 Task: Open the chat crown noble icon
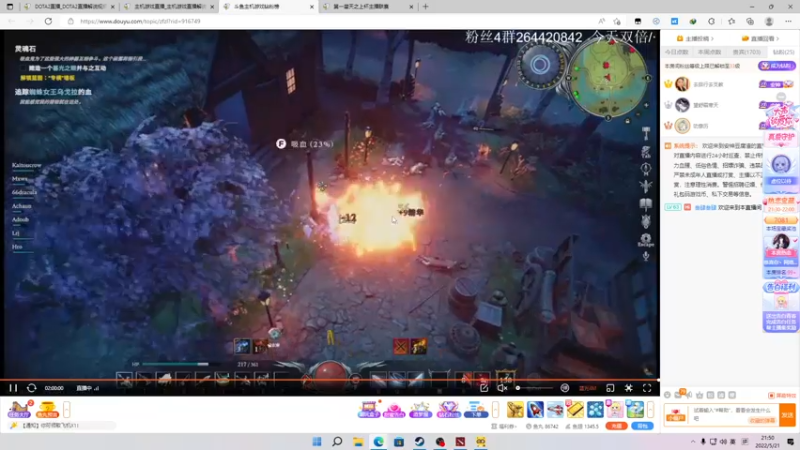pos(699,395)
